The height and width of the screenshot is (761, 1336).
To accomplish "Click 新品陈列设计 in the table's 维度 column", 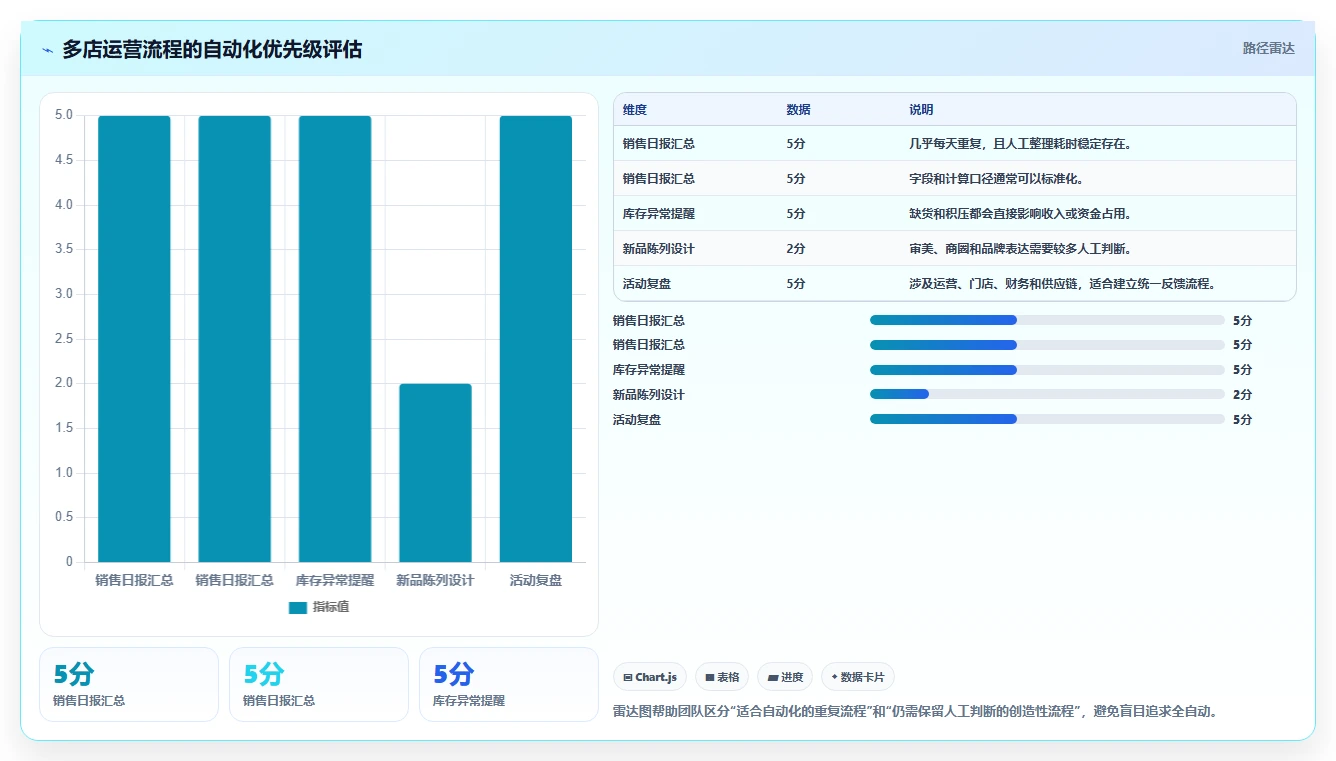I will [x=659, y=249].
